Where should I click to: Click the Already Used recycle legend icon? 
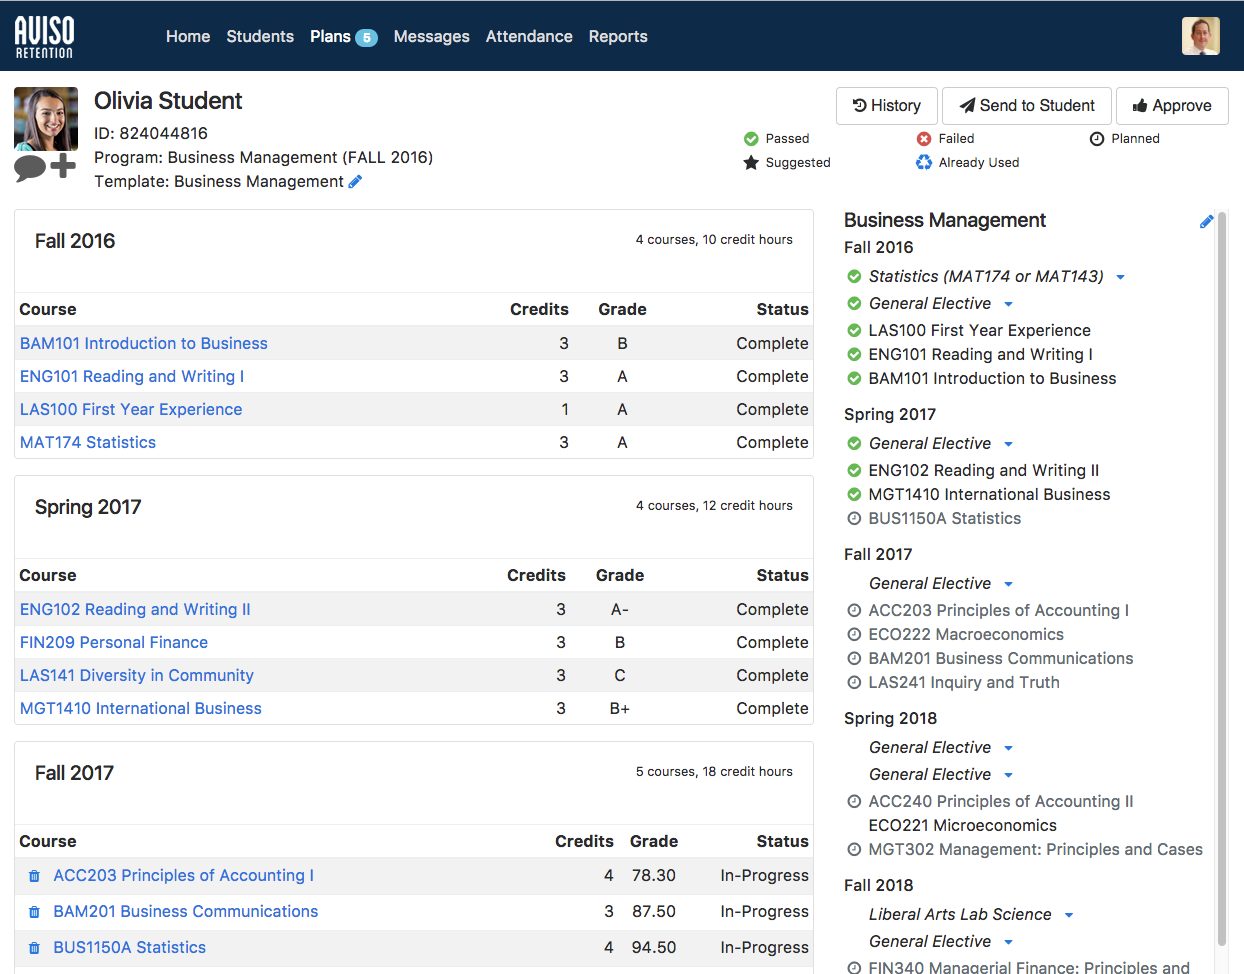tap(924, 162)
